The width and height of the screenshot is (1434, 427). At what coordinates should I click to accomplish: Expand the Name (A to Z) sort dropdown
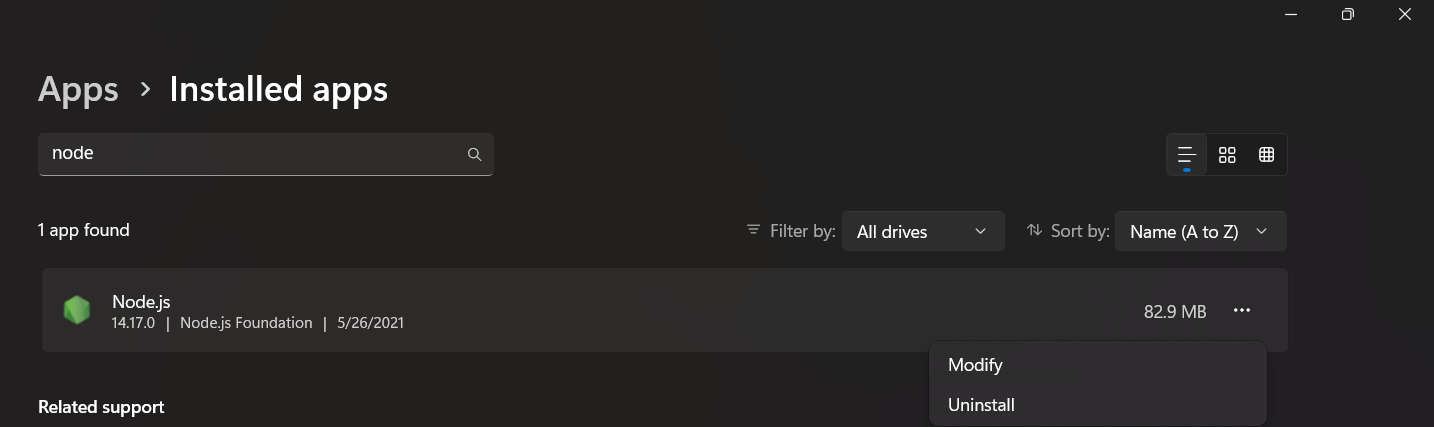tap(1199, 231)
